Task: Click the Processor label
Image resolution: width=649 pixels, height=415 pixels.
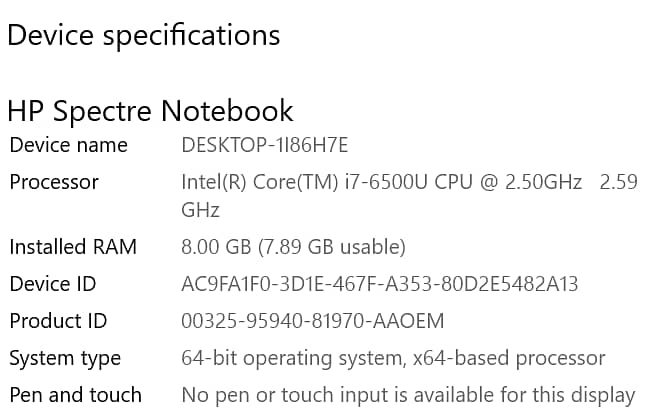Action: tap(54, 183)
